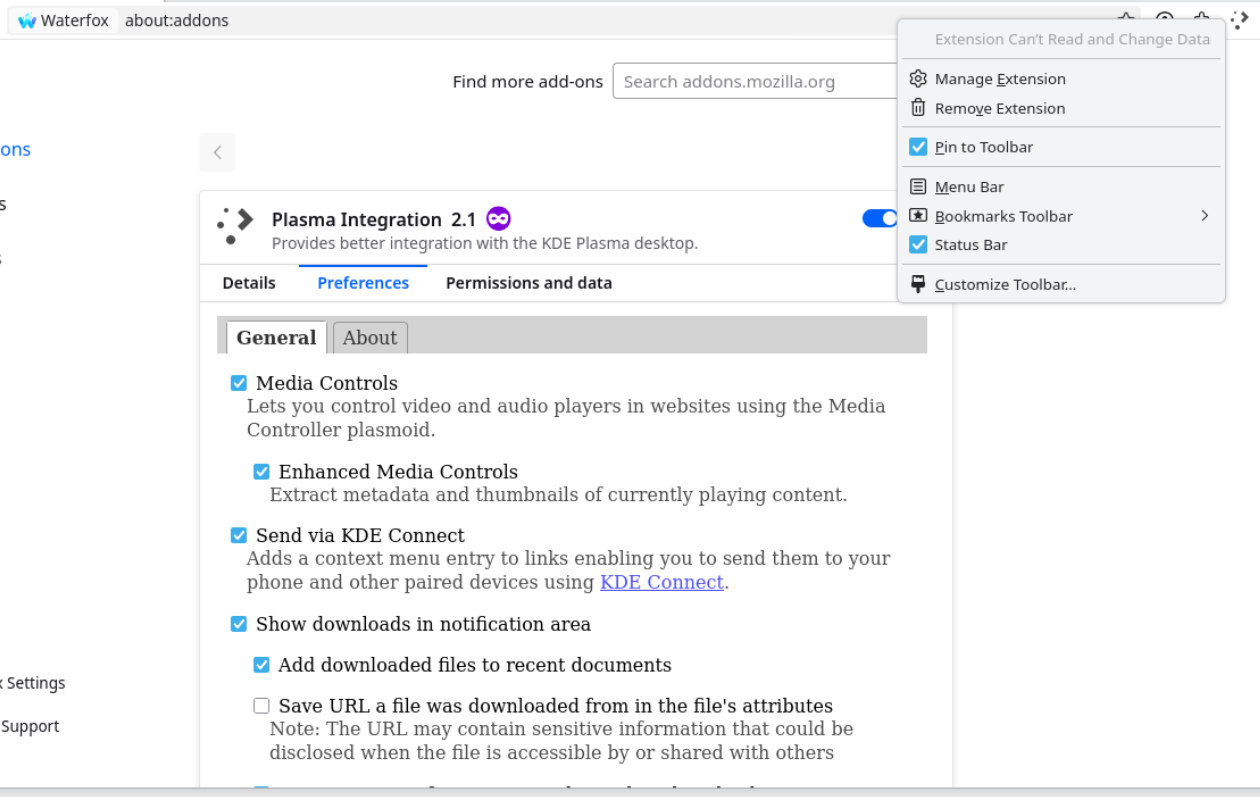
Task: Click 'Lets you control video and audio players' text
Action: tap(566, 418)
